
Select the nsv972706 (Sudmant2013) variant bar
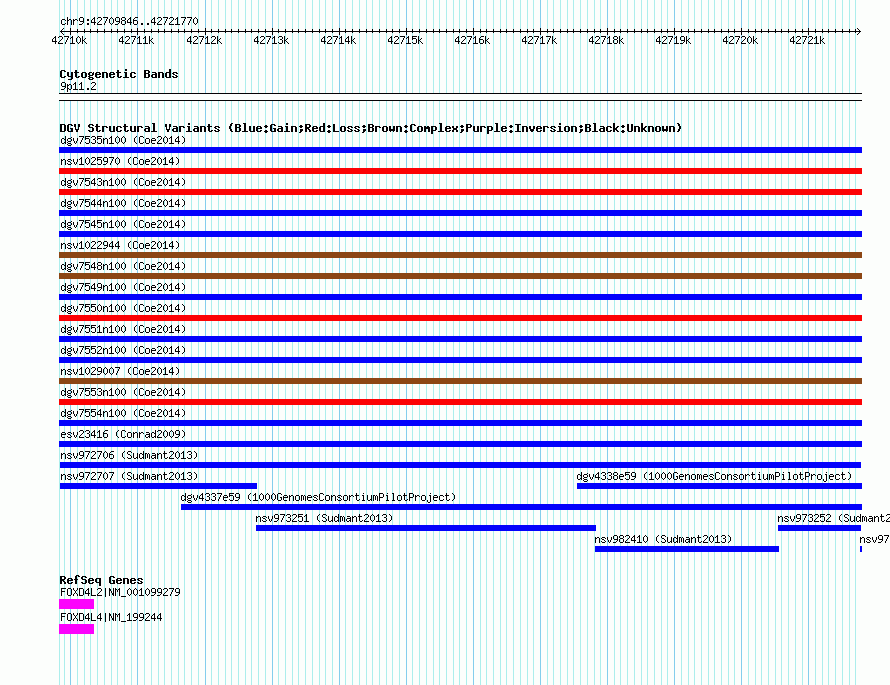(x=460, y=465)
